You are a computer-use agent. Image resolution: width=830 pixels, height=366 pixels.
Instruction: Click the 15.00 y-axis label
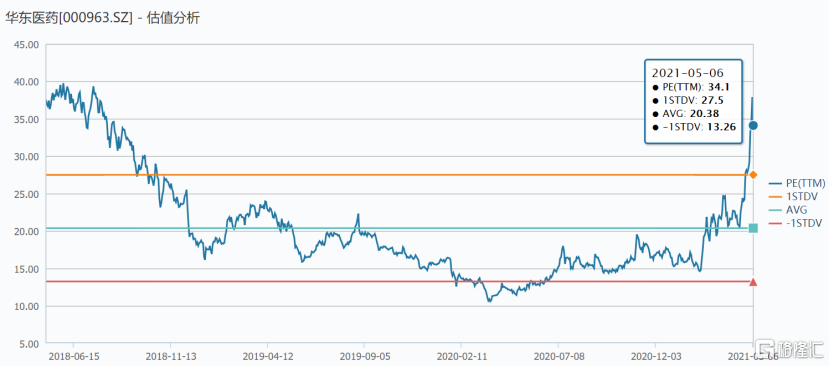25,269
